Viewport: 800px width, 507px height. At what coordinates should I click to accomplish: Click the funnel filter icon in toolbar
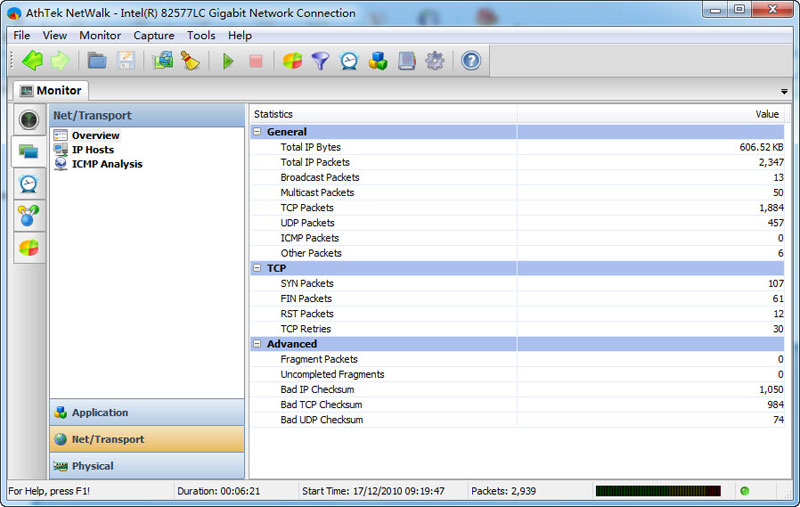point(320,61)
